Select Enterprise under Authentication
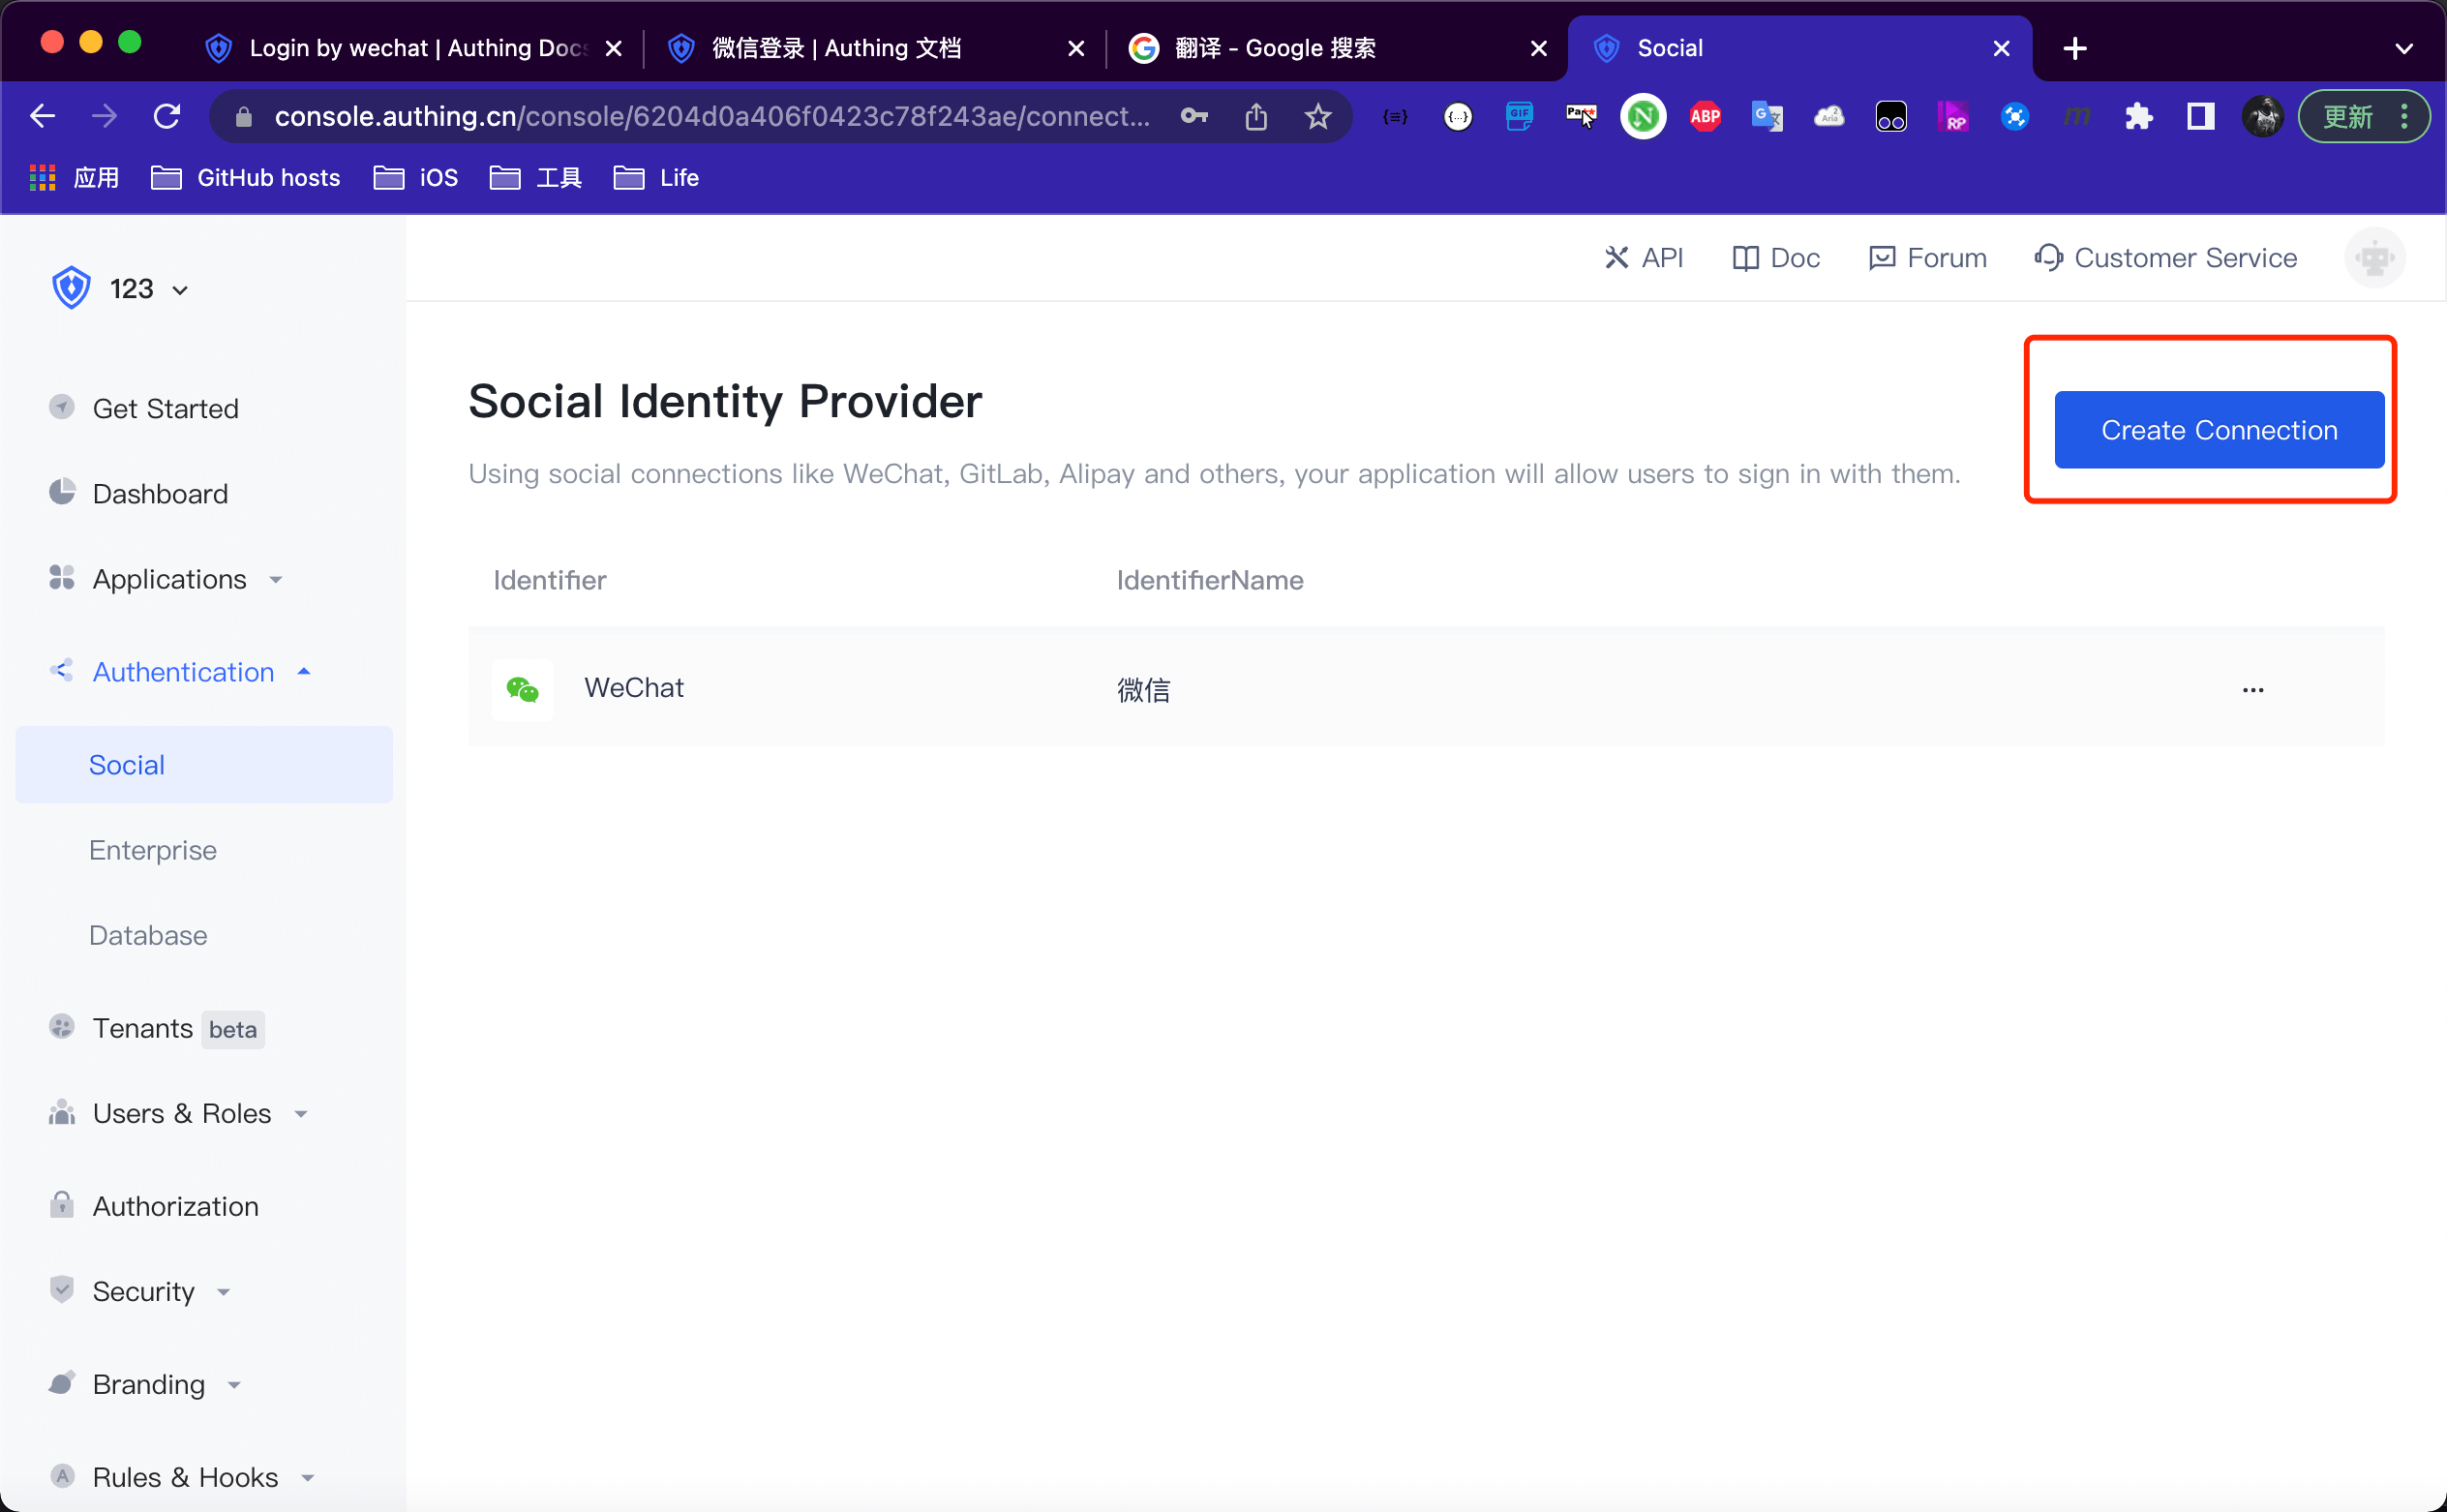 [153, 850]
